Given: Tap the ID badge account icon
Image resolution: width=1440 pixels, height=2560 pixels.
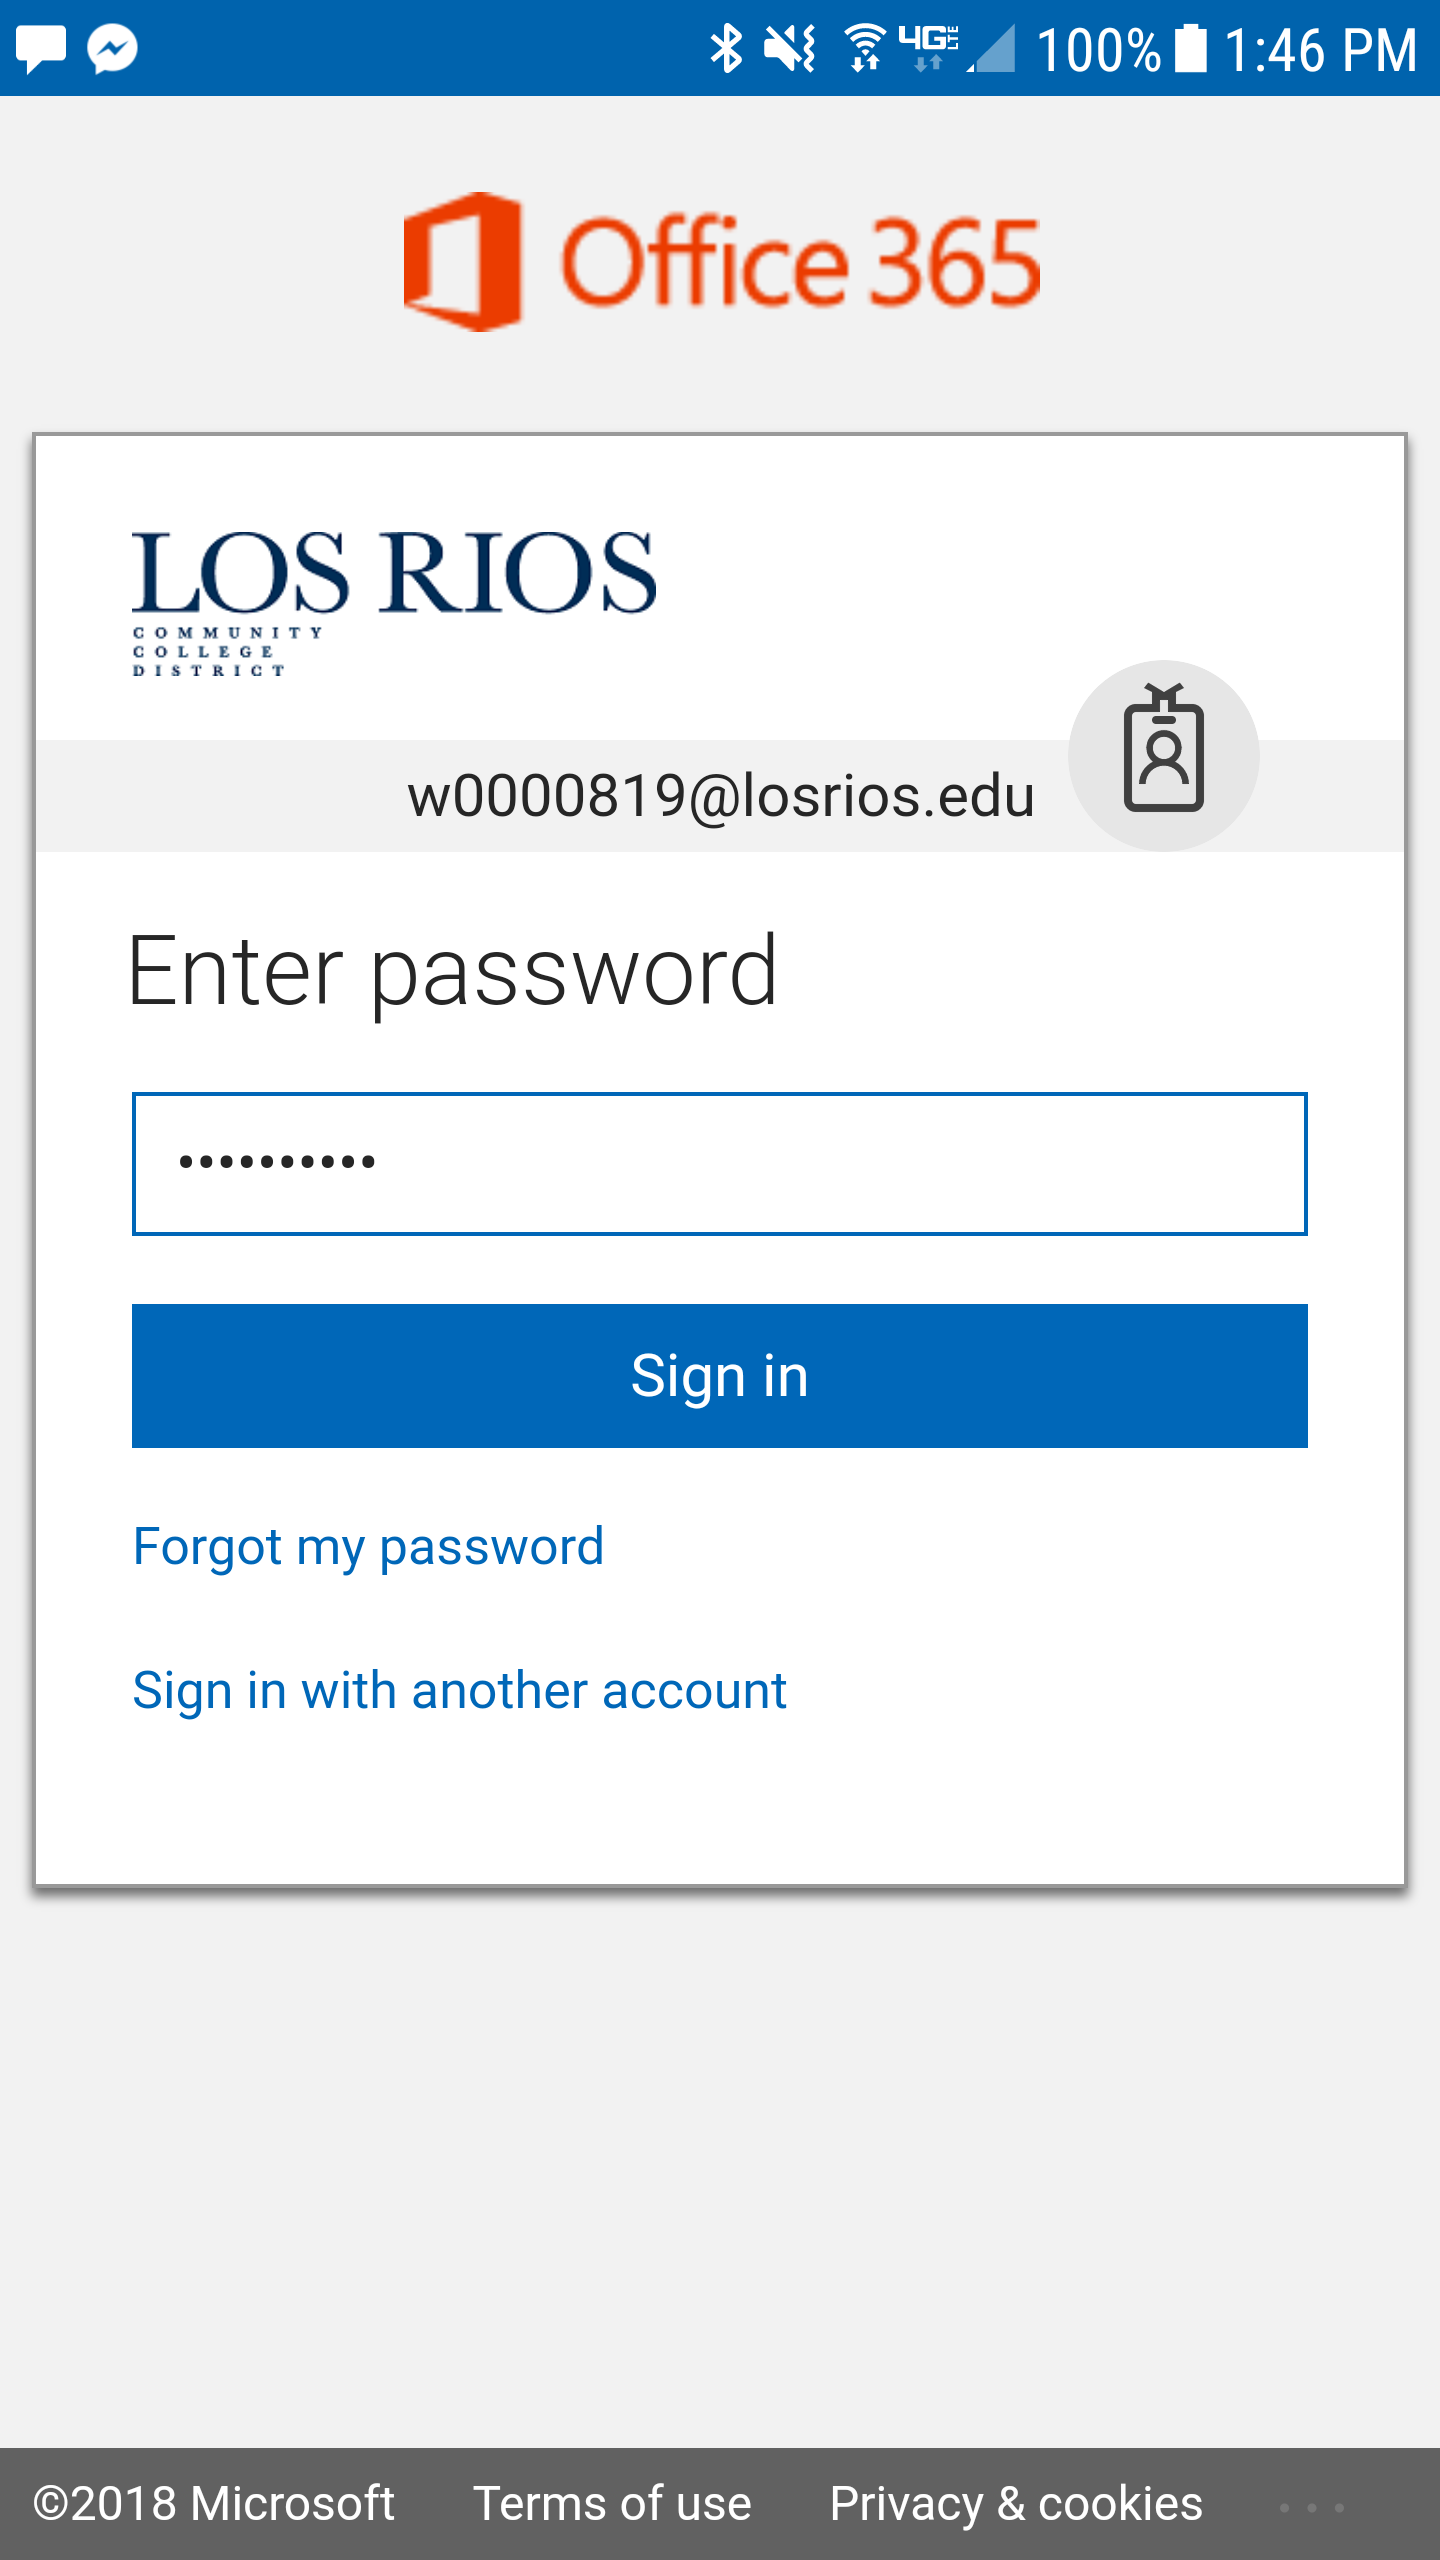Looking at the screenshot, I should click(1163, 755).
